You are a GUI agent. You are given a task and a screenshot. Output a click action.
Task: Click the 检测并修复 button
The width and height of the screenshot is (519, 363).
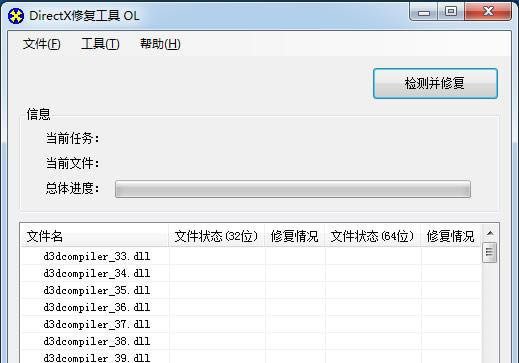435,83
